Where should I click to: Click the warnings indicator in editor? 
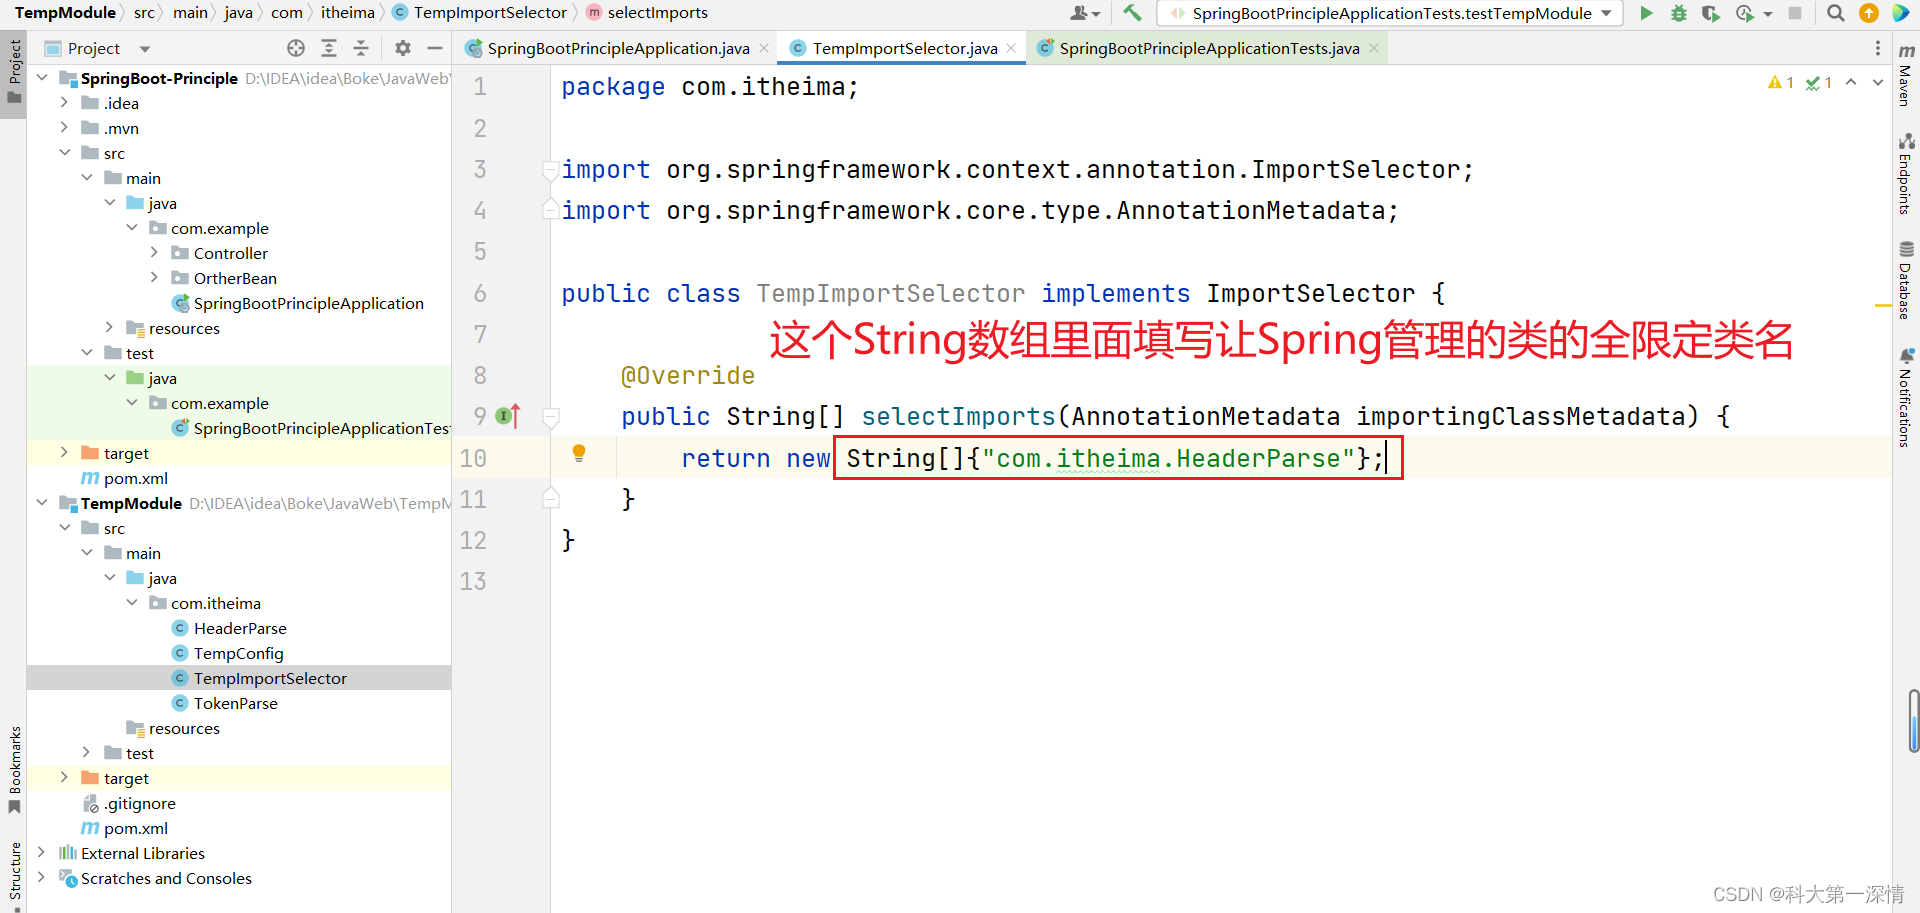pyautogui.click(x=1780, y=83)
